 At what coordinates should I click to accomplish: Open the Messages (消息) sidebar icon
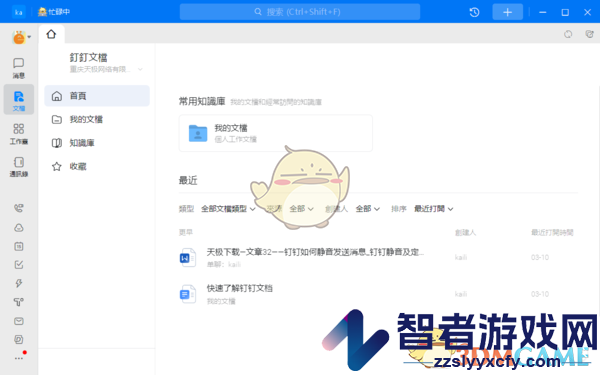(x=18, y=68)
